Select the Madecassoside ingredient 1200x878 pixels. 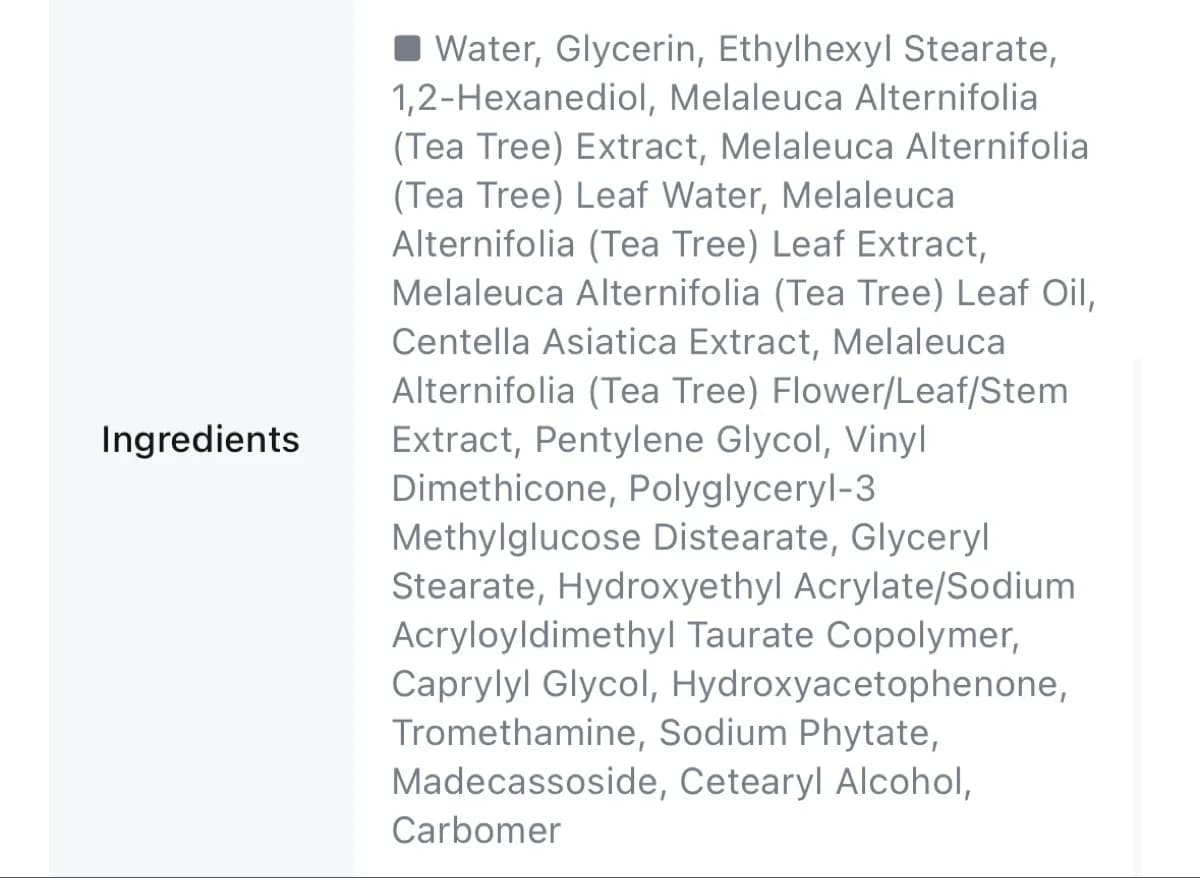[x=527, y=782]
